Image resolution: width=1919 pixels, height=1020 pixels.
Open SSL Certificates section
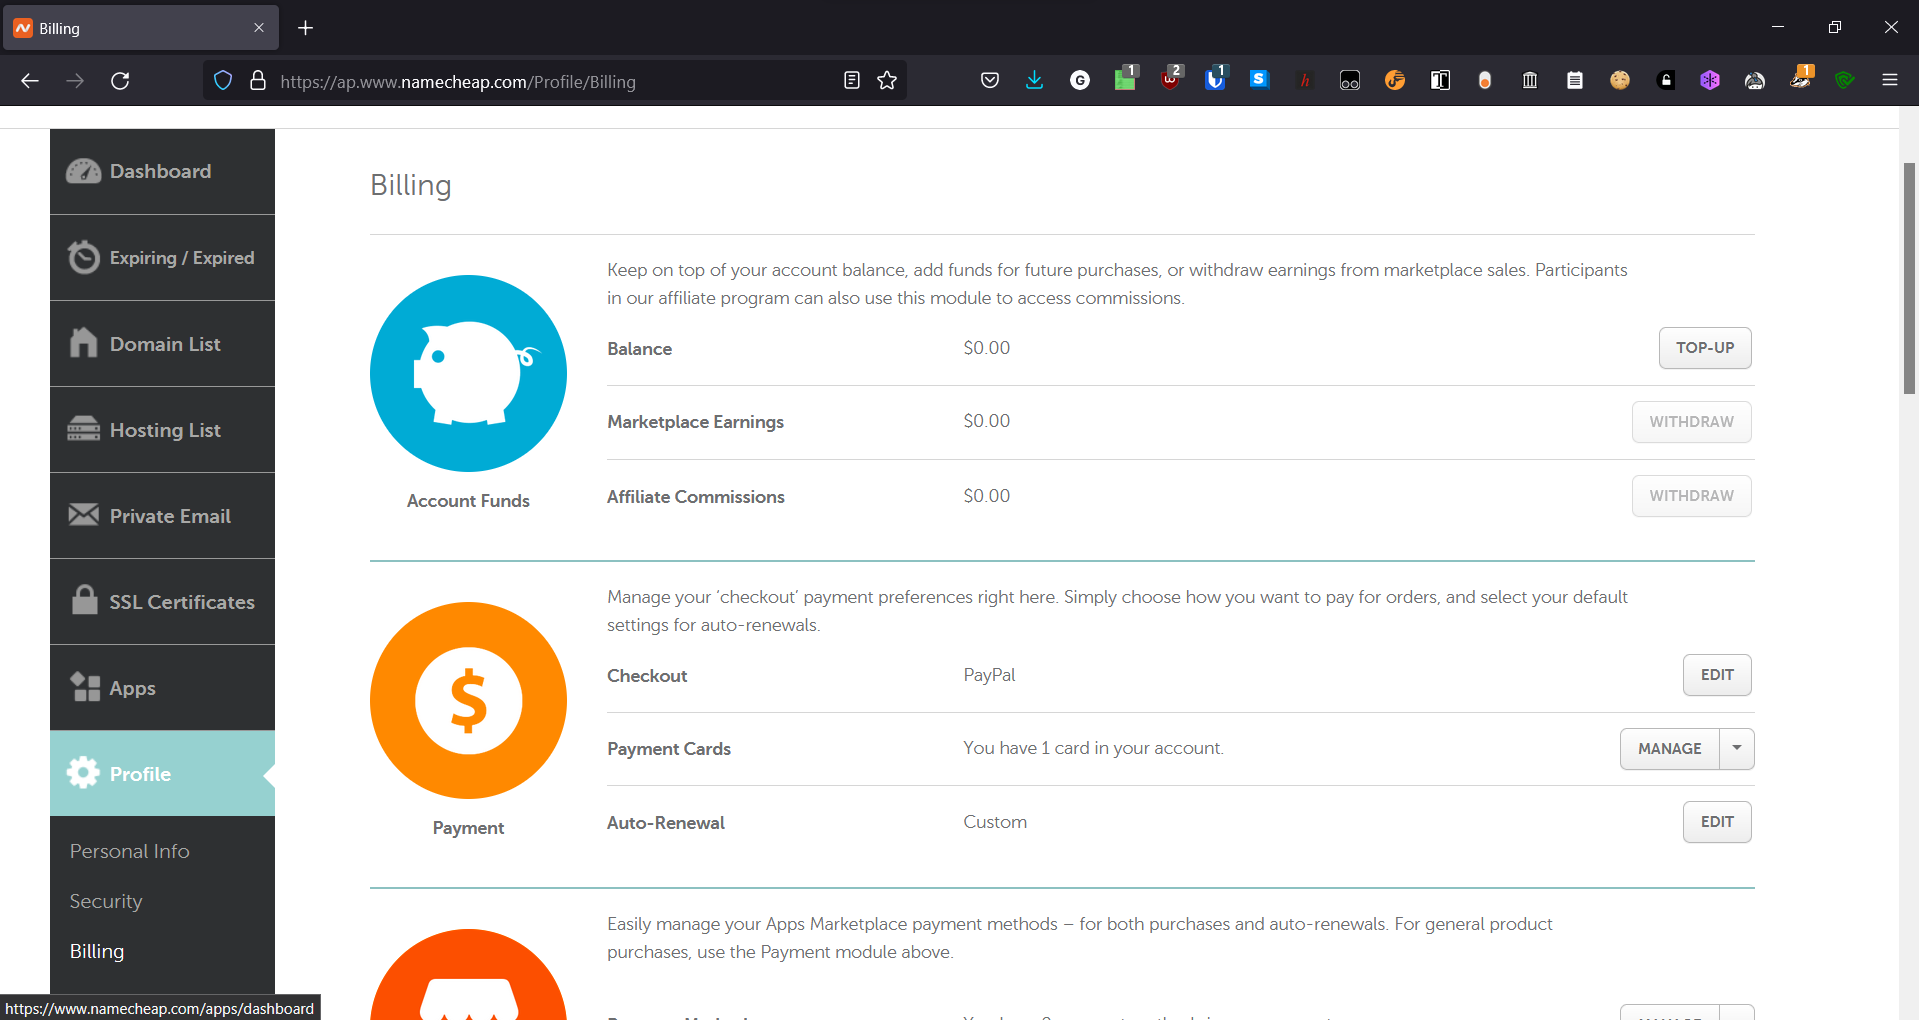[162, 601]
